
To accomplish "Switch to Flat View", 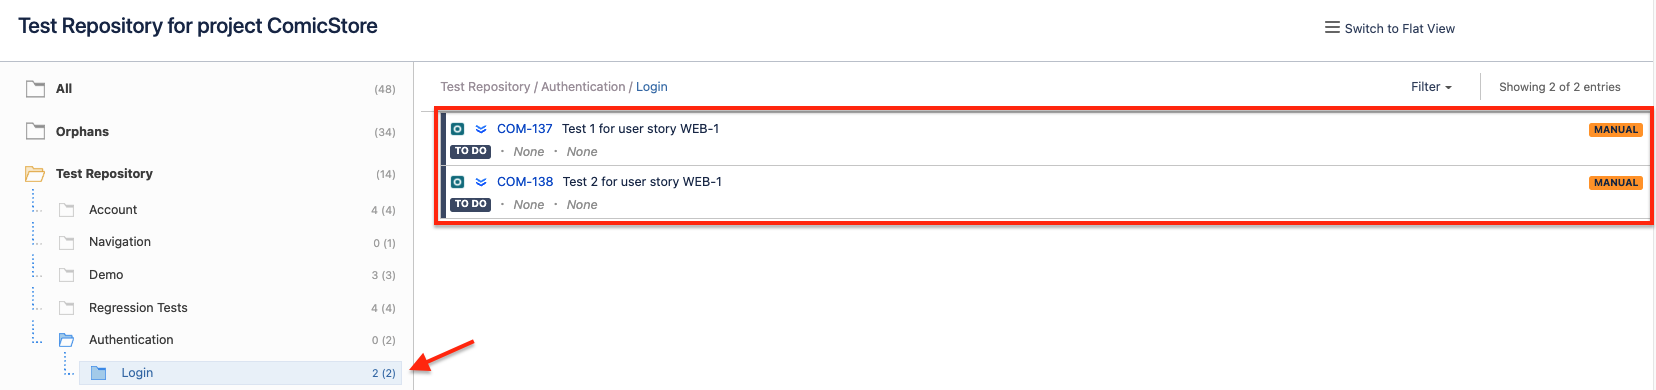I will pyautogui.click(x=1399, y=28).
